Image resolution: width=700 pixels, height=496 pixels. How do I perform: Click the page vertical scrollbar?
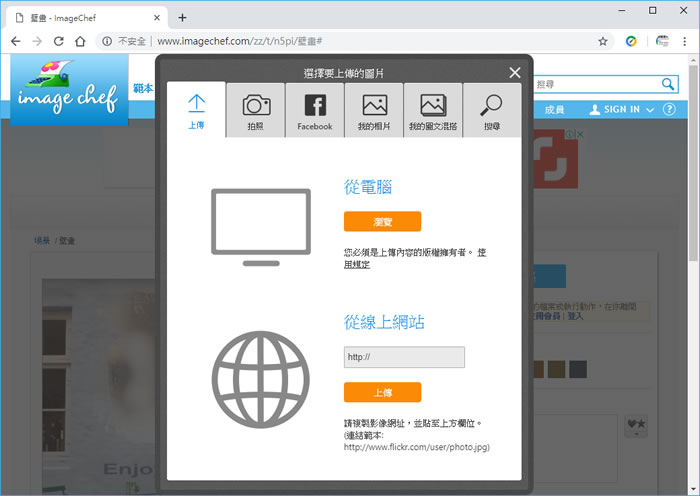[693, 163]
